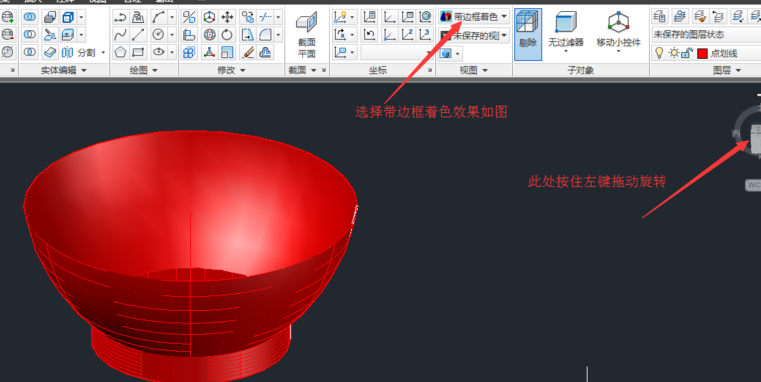Click the 3D Array cubes tool
This screenshot has width=761, height=382.
coord(189,51)
